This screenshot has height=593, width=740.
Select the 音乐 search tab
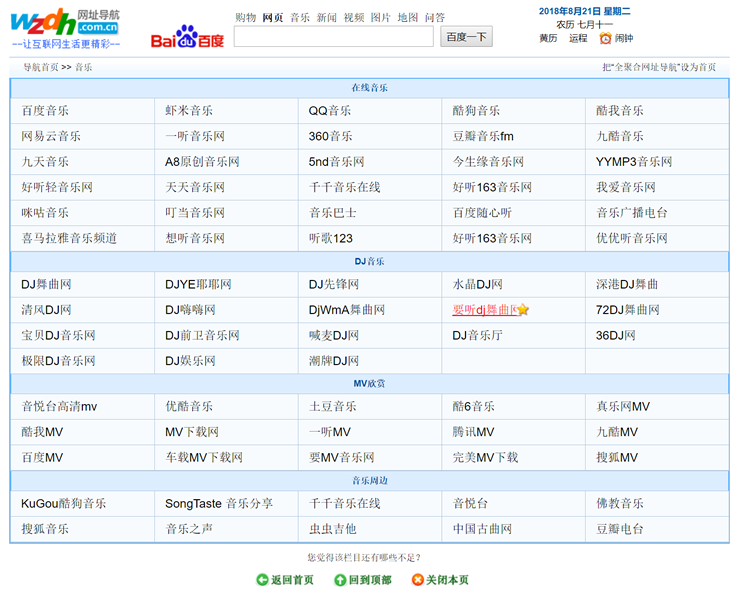coord(300,17)
